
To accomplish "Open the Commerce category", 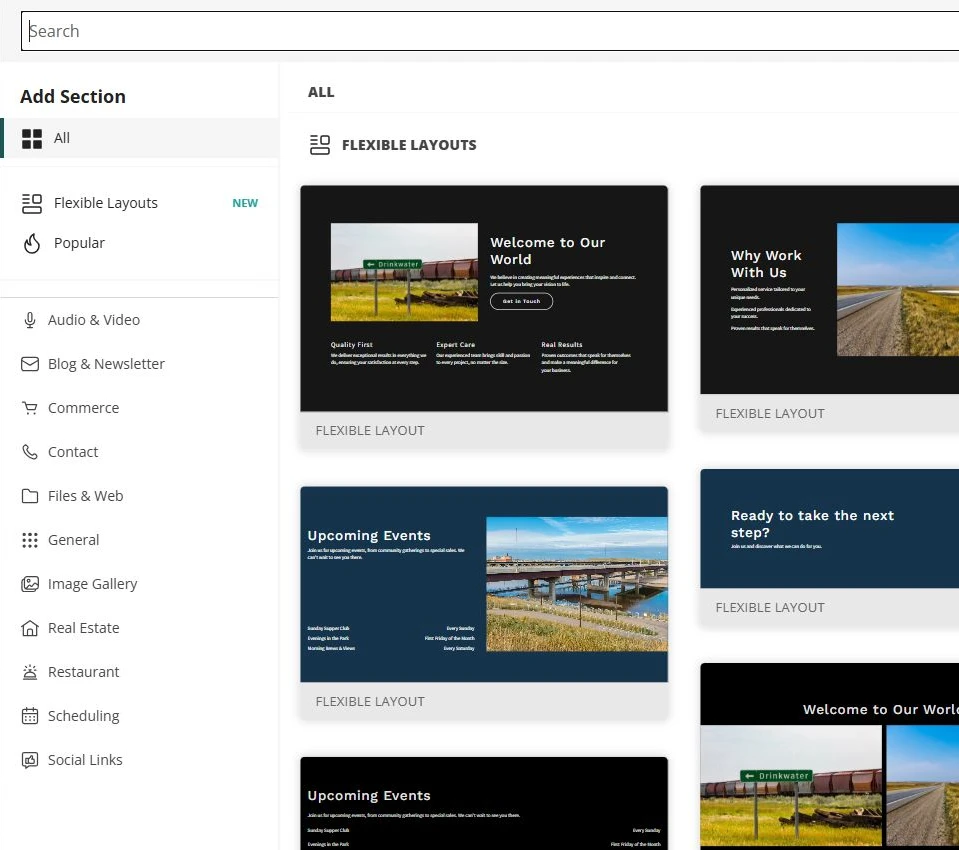I will (139, 408).
